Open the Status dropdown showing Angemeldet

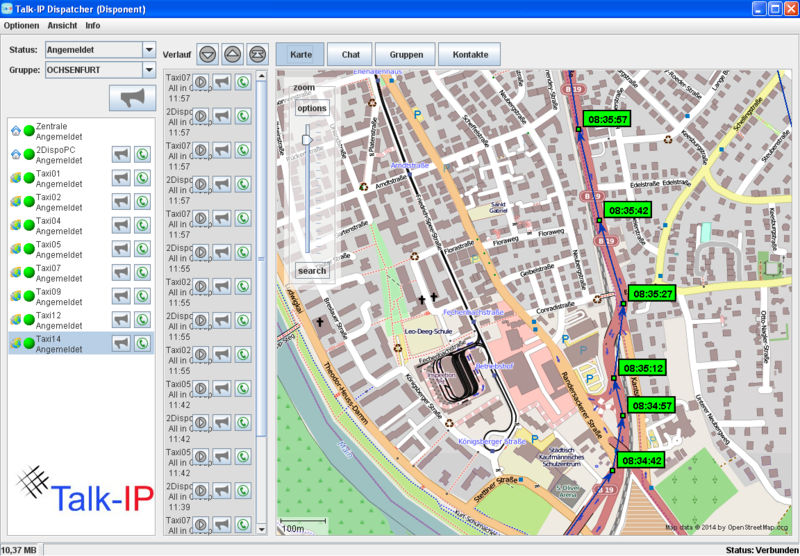[149, 50]
